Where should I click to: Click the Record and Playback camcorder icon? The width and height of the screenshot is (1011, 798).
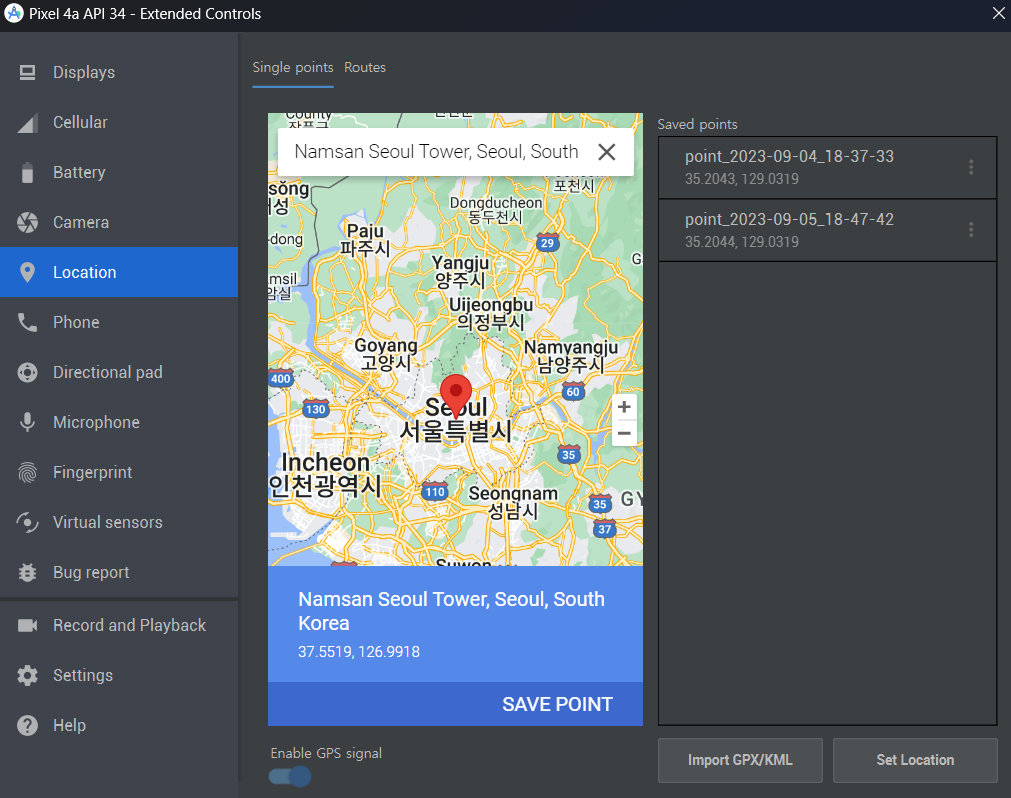tap(27, 625)
